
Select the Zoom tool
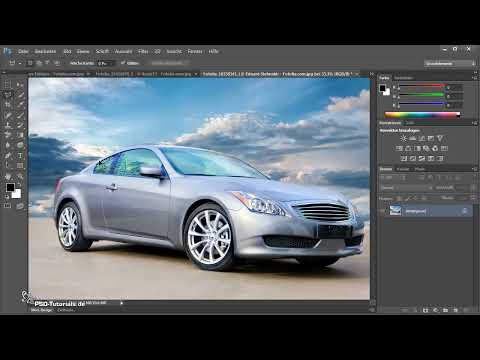(20, 176)
